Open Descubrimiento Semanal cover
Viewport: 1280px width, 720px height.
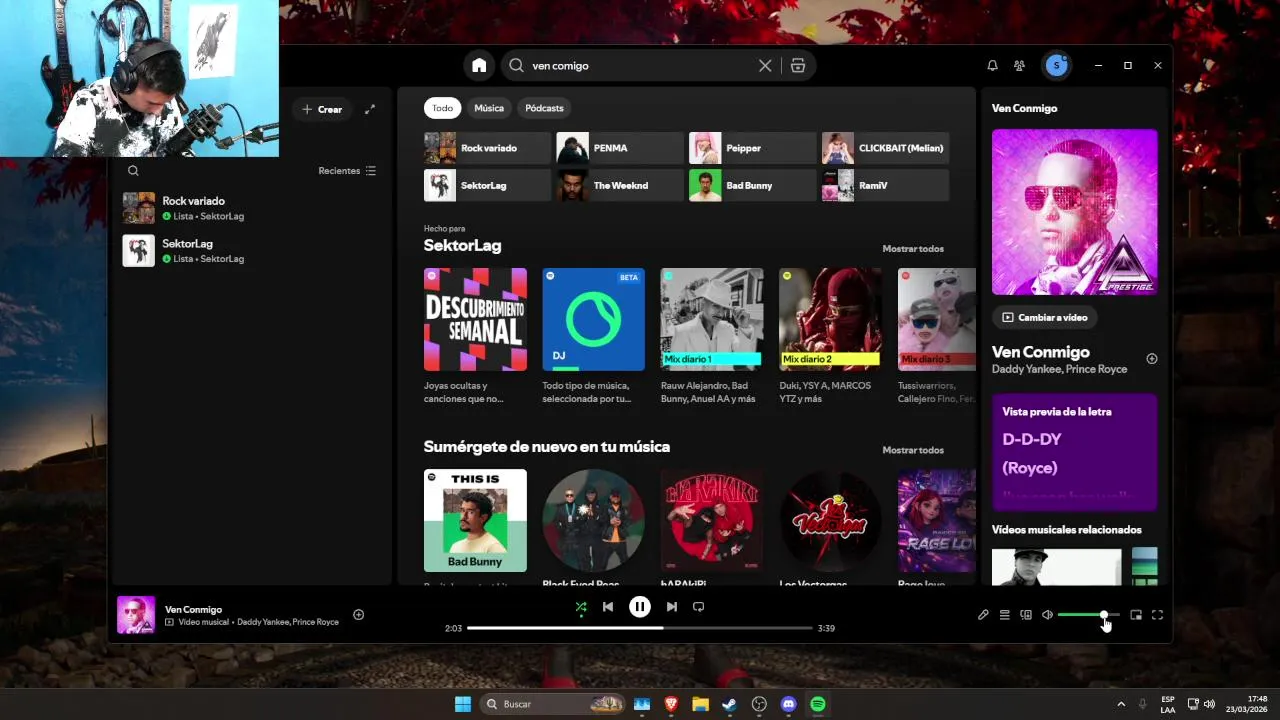pyautogui.click(x=475, y=319)
